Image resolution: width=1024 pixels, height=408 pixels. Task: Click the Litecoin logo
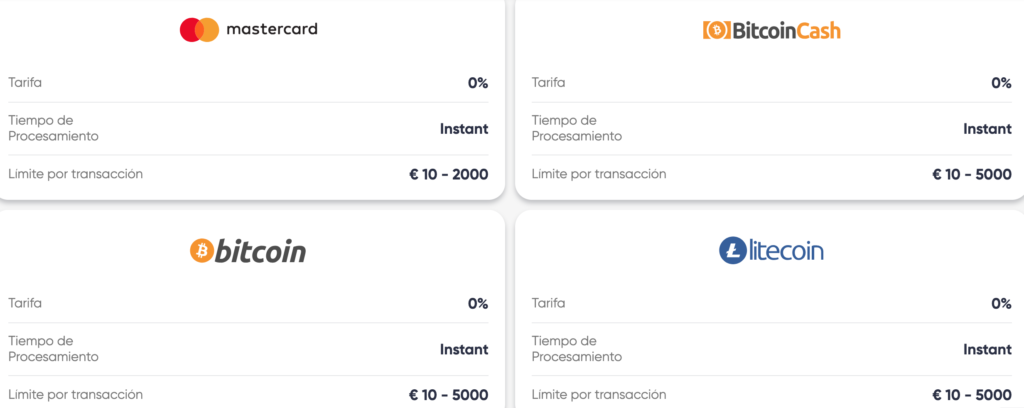coord(771,250)
